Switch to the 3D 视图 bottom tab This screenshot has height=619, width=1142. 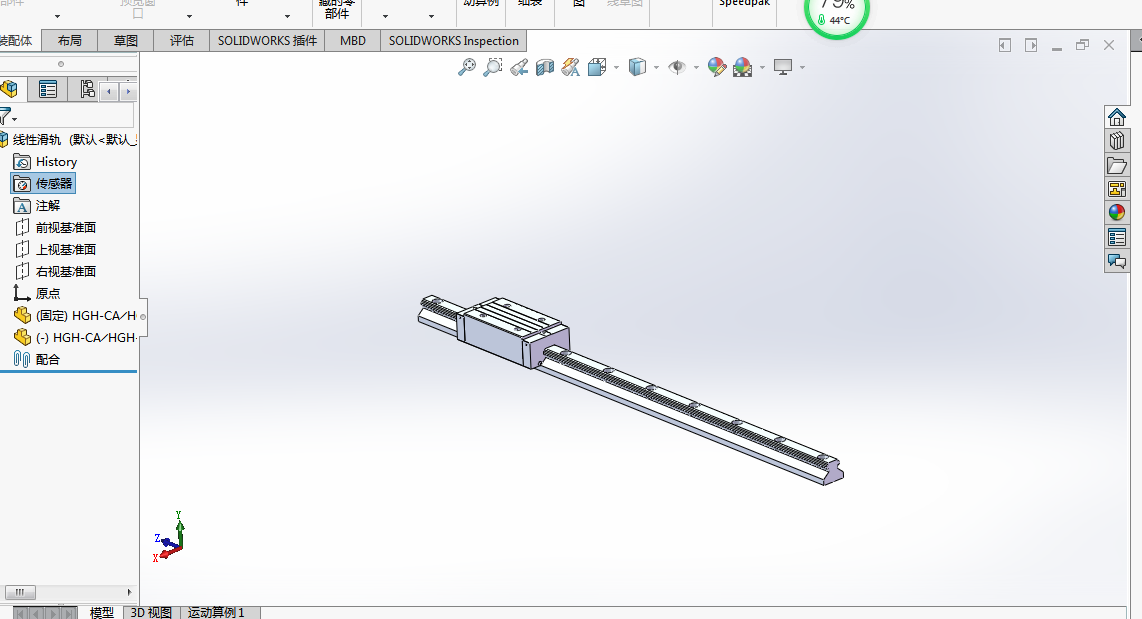[x=151, y=612]
